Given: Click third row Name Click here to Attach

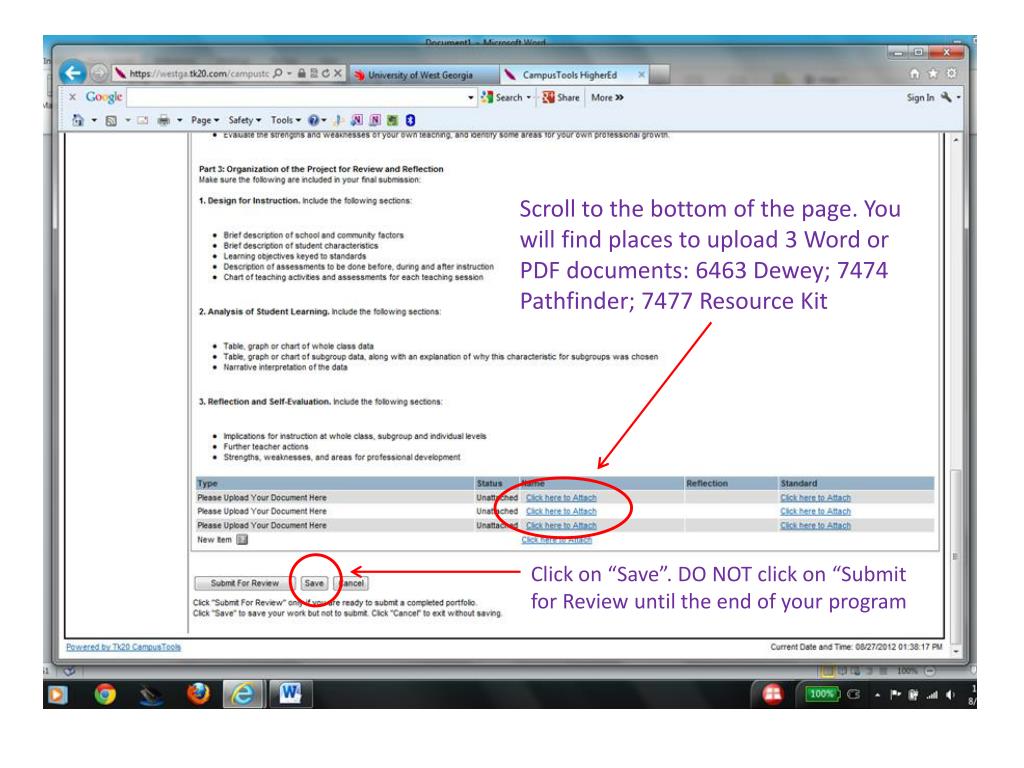Looking at the screenshot, I should point(561,525).
